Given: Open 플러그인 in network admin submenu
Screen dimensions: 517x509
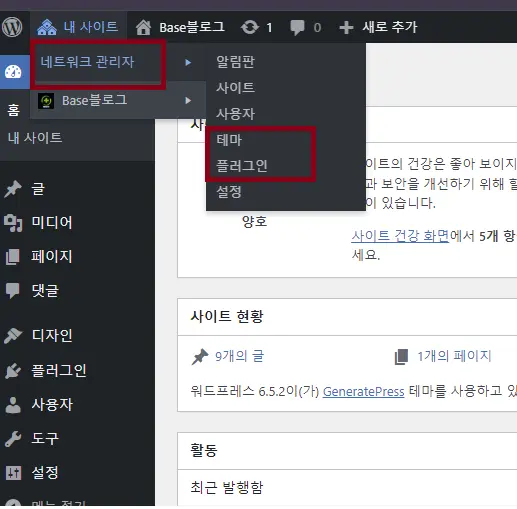Looking at the screenshot, I should click(242, 166).
